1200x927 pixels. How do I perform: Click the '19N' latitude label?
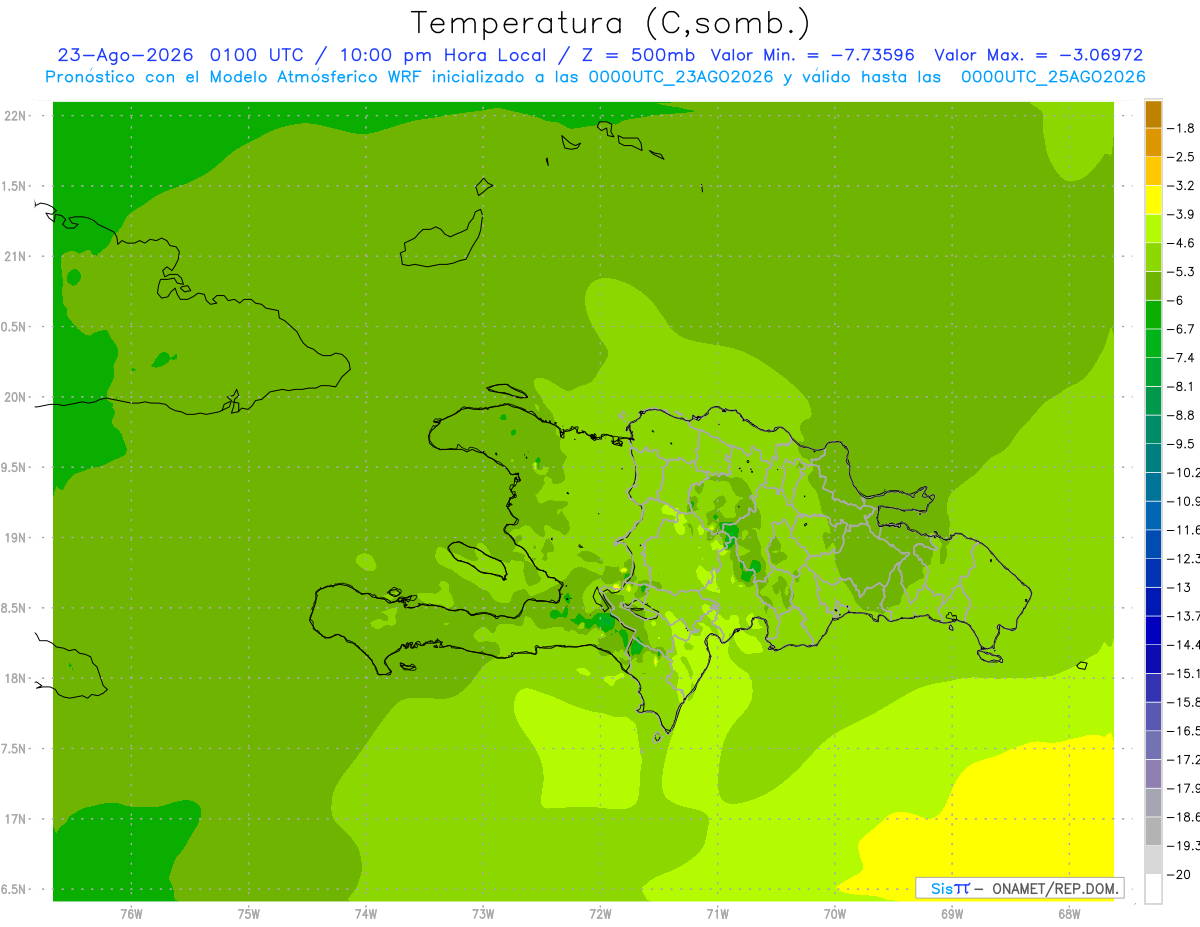15,538
